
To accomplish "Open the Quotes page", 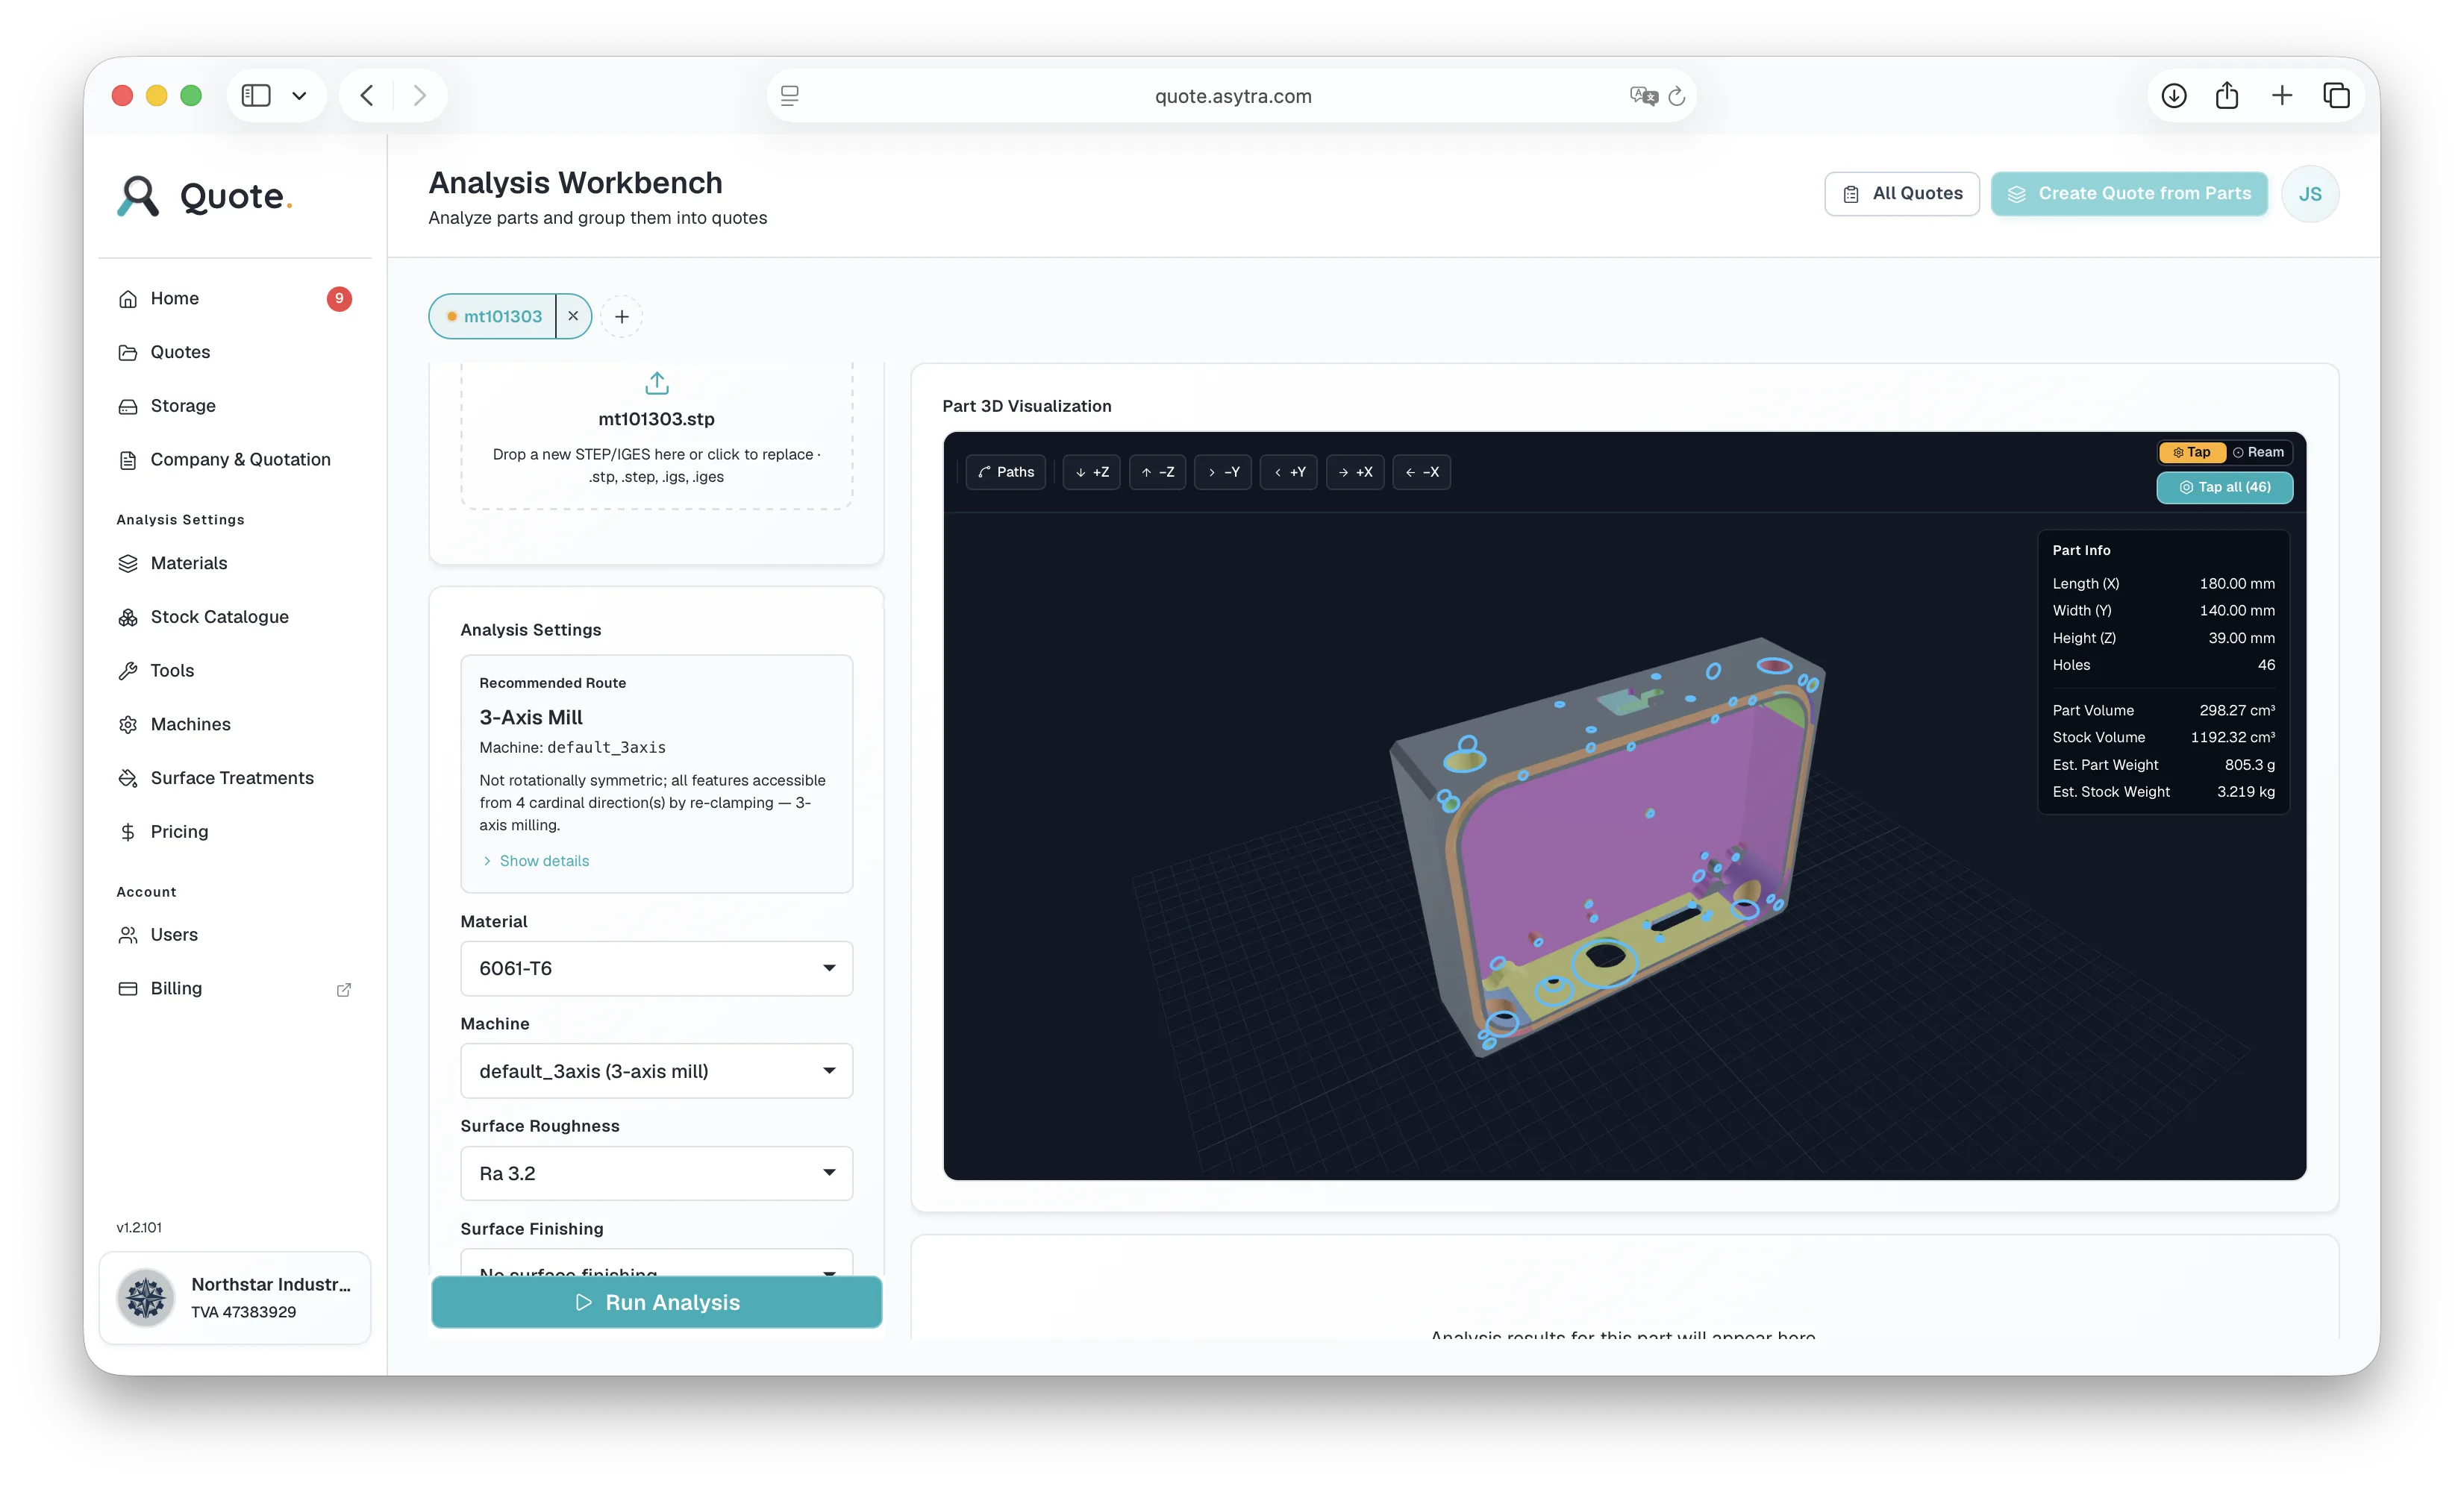I will point(234,352).
